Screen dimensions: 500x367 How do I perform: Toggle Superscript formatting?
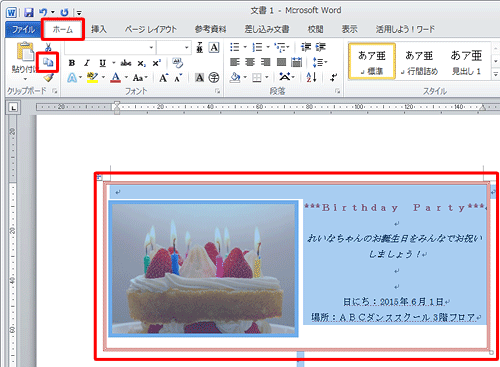click(157, 63)
